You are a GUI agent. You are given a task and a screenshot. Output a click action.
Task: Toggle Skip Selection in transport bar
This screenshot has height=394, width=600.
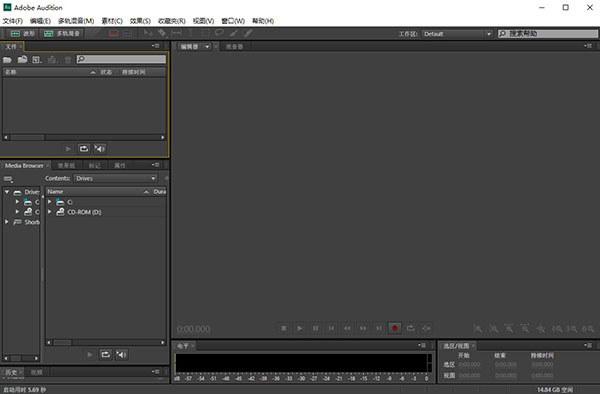[x=426, y=328]
